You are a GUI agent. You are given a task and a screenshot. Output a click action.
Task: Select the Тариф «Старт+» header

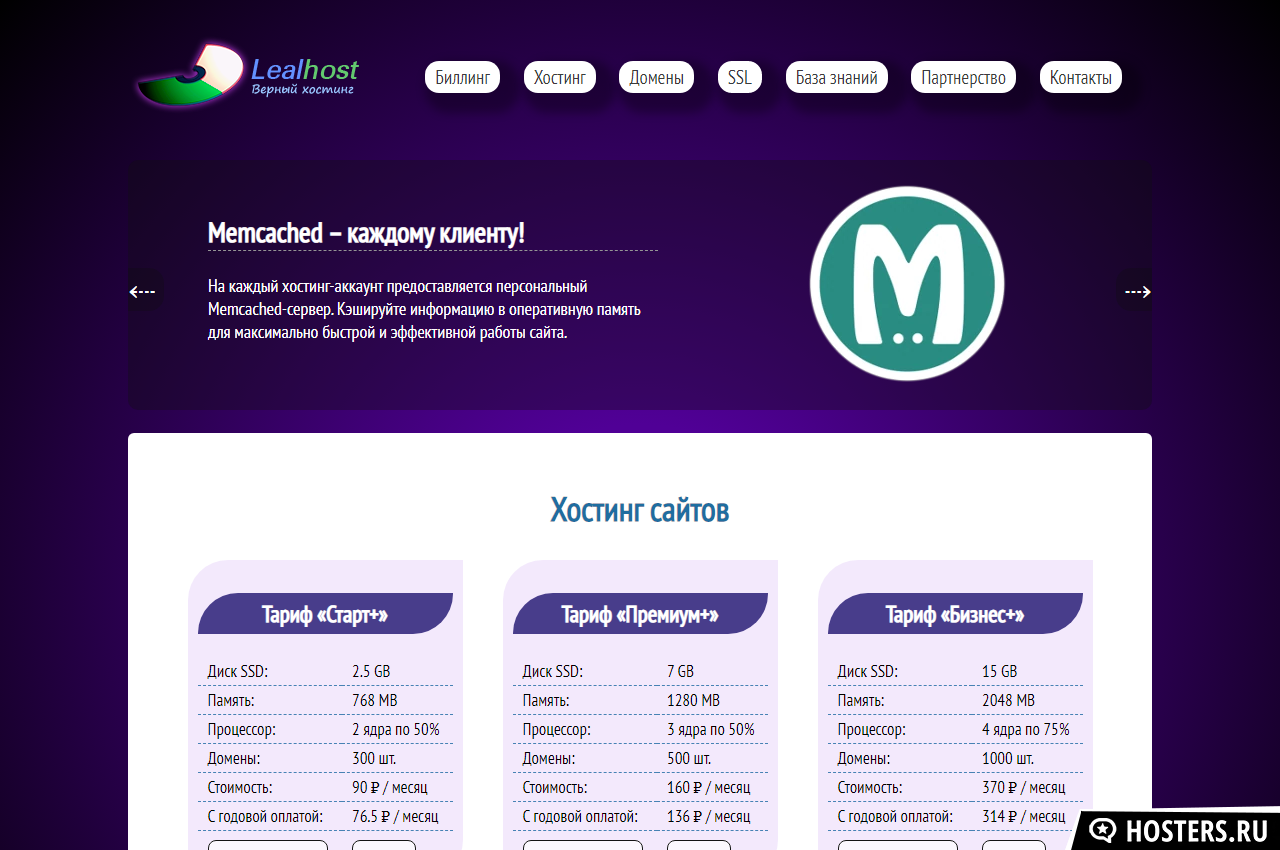click(325, 614)
